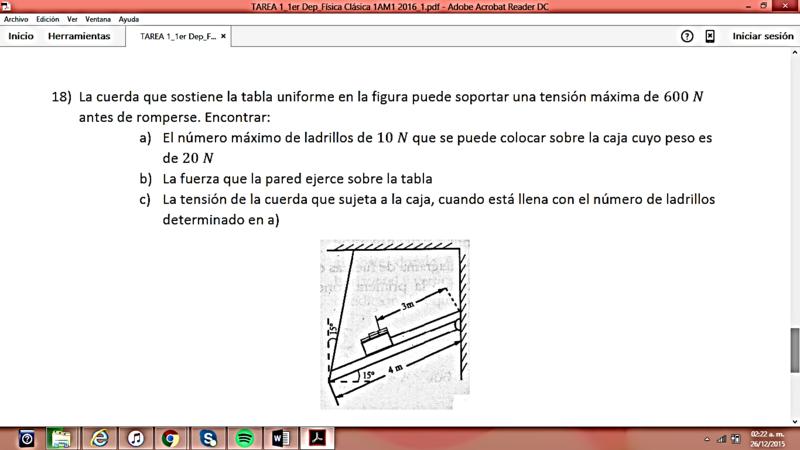
Task: Open the Edición menu
Action: tap(47, 19)
